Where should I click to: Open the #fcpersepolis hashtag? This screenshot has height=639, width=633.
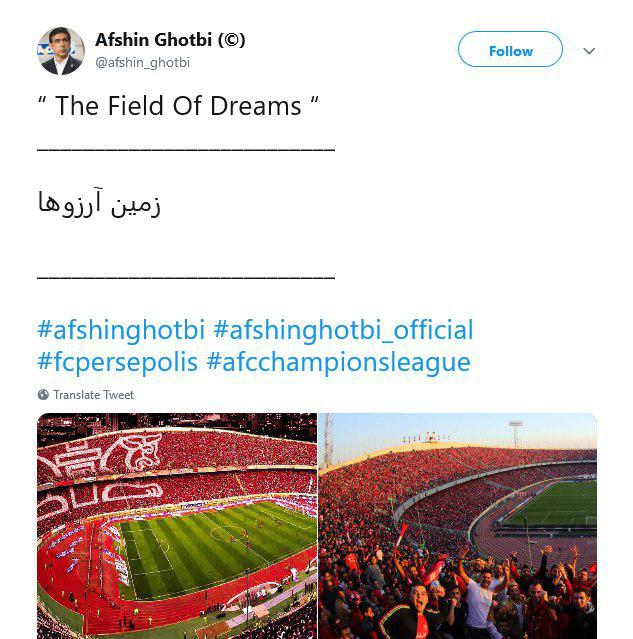[117, 362]
